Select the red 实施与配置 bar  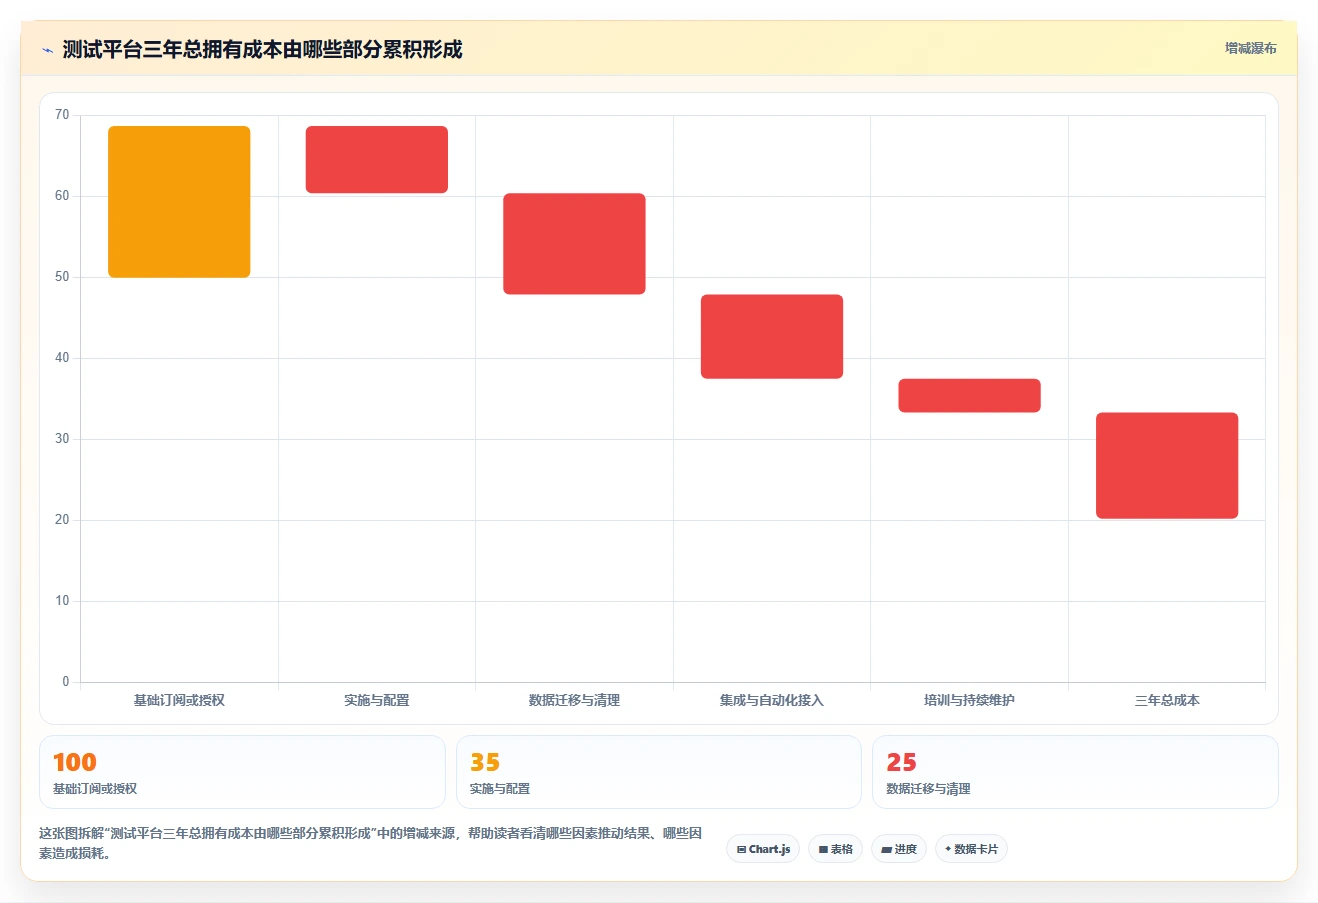(377, 160)
